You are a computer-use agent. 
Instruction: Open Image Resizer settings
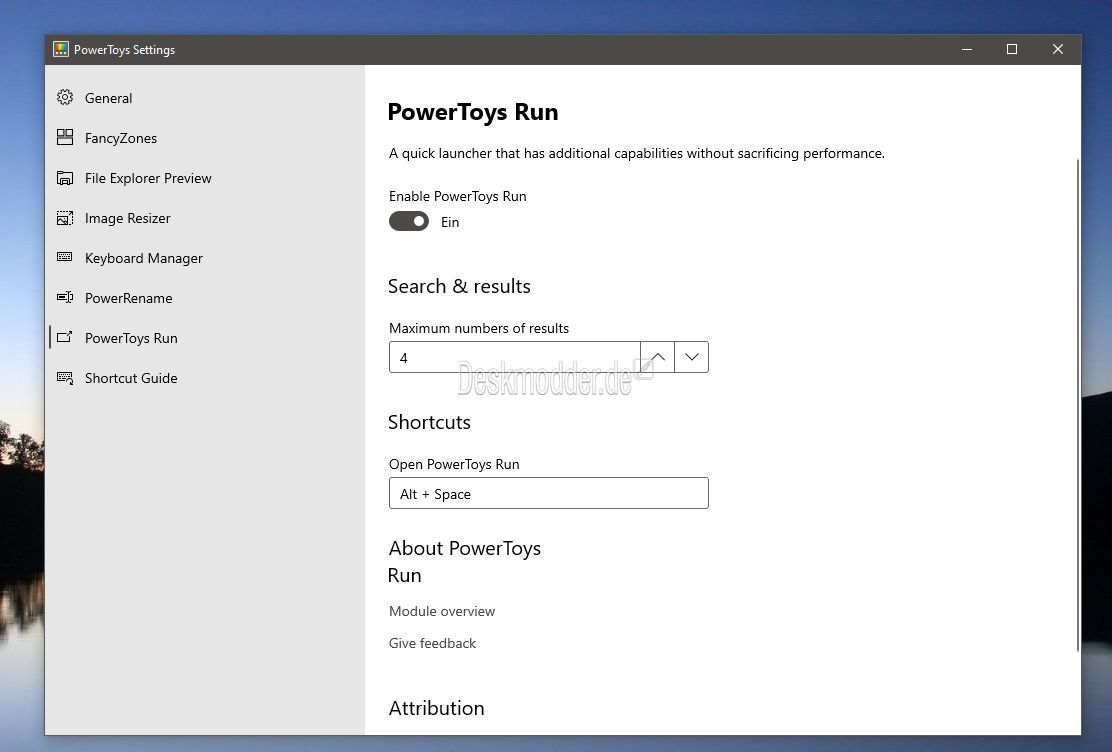click(205, 218)
